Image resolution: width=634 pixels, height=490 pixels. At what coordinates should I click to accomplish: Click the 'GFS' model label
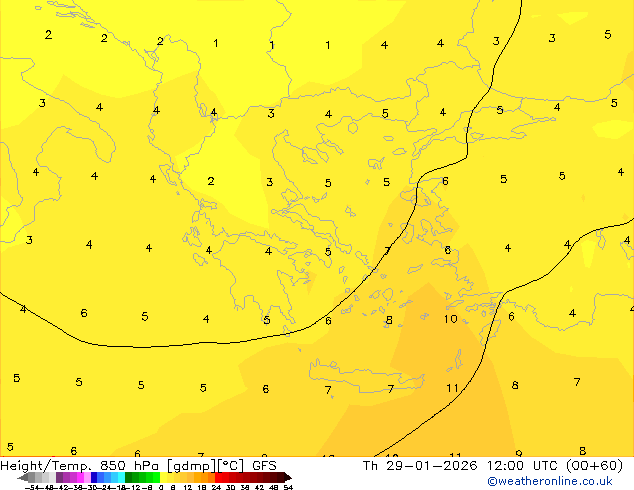(264, 465)
